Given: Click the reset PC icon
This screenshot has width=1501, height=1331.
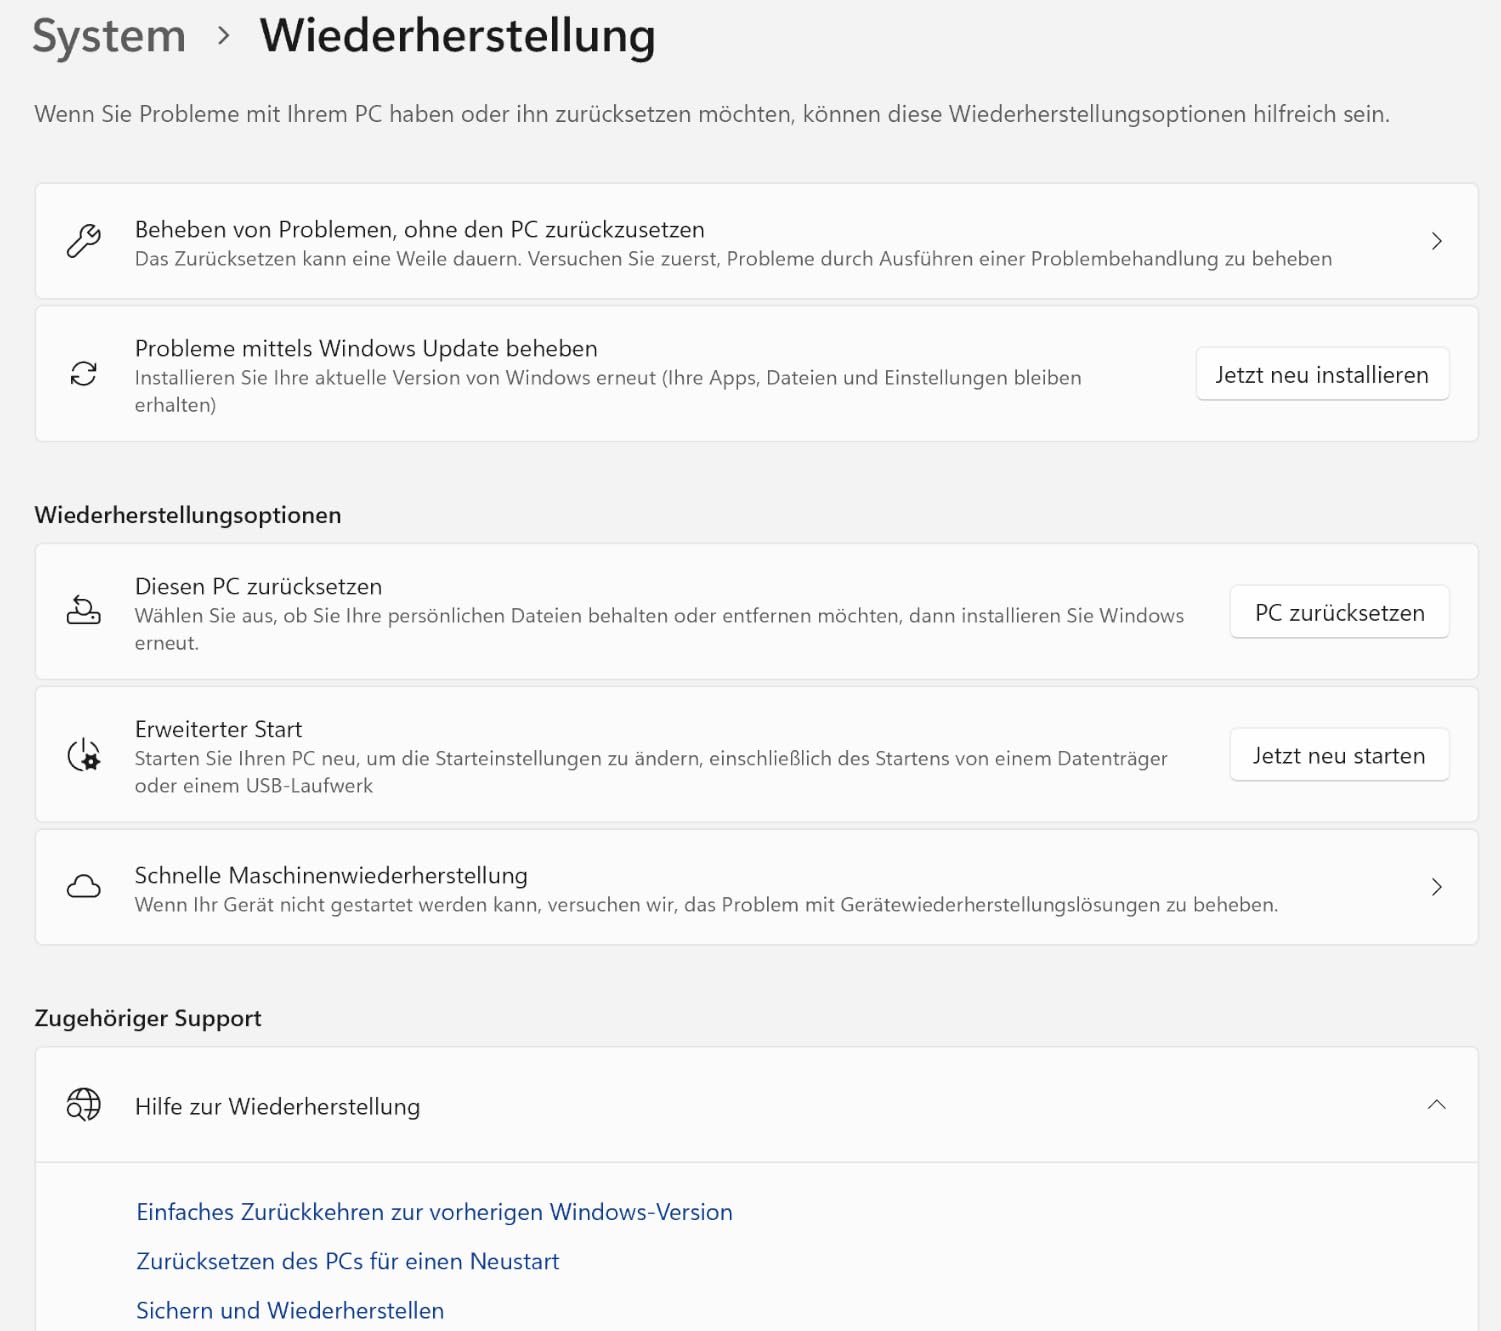Looking at the screenshot, I should [x=84, y=610].
